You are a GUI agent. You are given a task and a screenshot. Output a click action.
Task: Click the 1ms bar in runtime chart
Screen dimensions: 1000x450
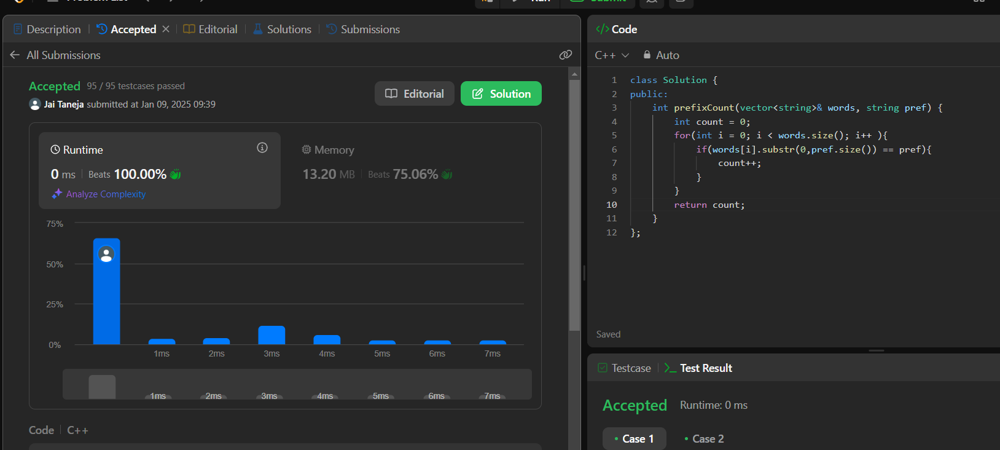(162, 342)
